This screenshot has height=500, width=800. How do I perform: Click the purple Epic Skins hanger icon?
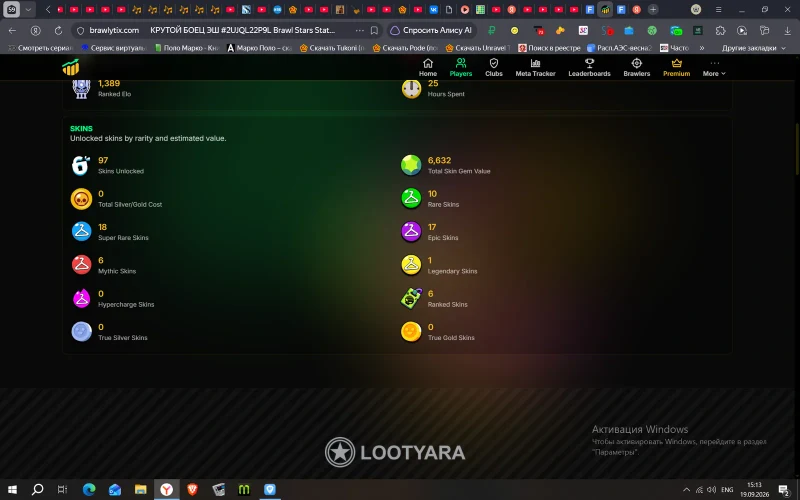411,232
